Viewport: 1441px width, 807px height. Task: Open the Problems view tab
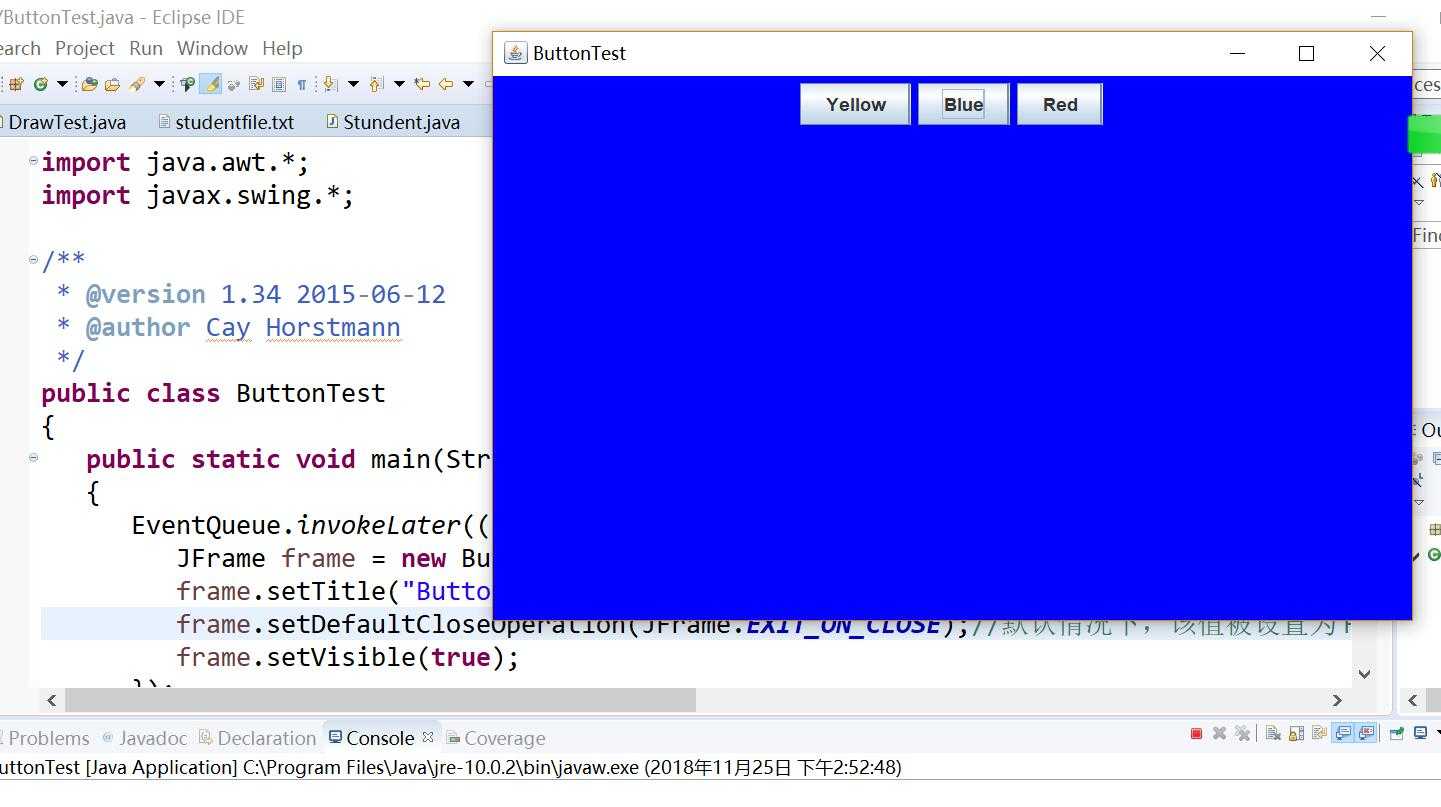[x=45, y=738]
